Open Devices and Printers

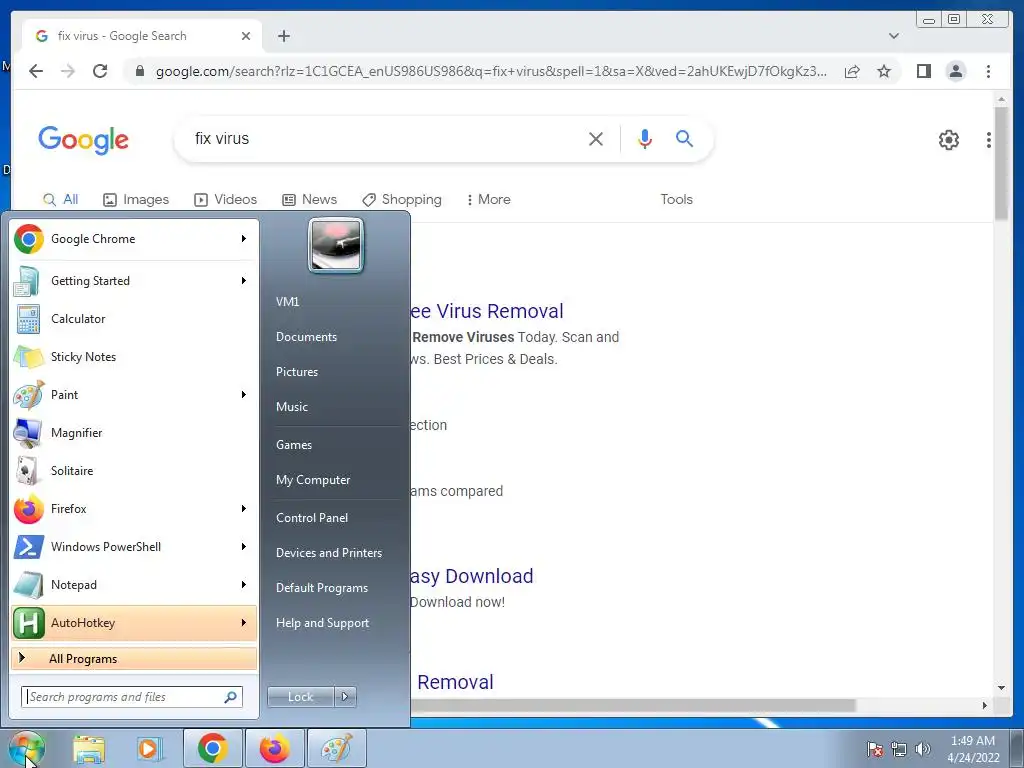pyautogui.click(x=328, y=552)
